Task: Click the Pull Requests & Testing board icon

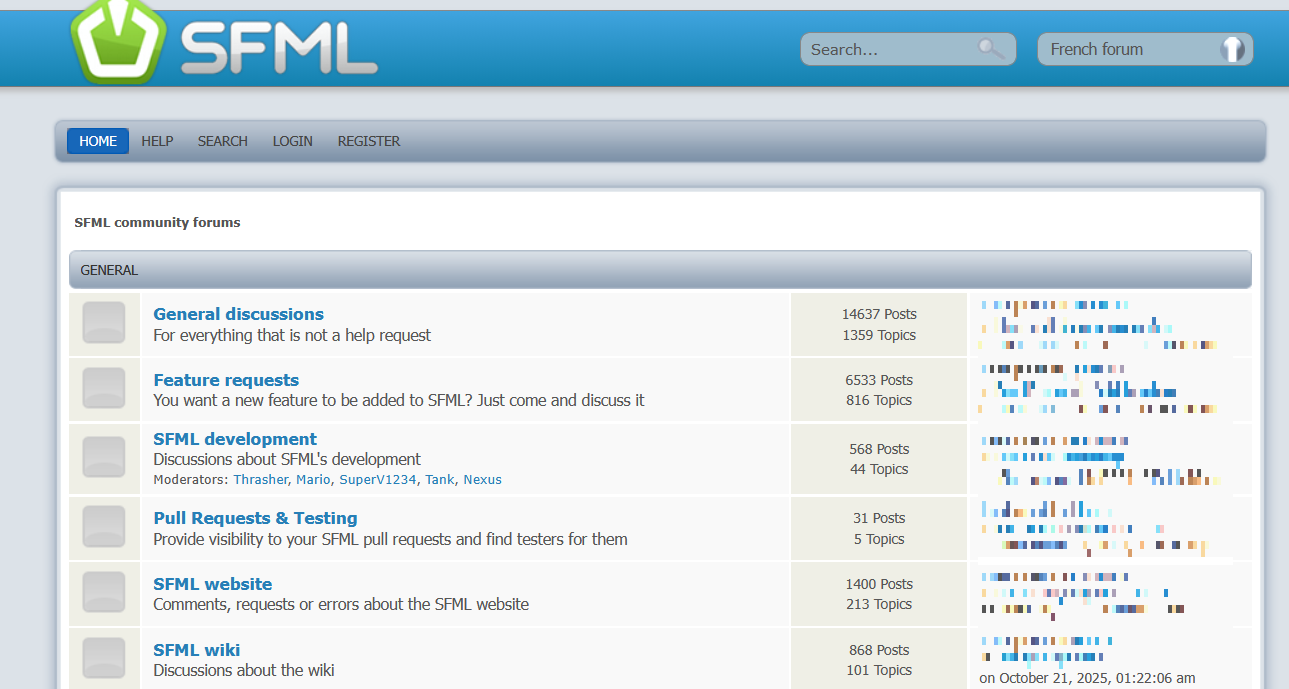Action: tap(104, 528)
